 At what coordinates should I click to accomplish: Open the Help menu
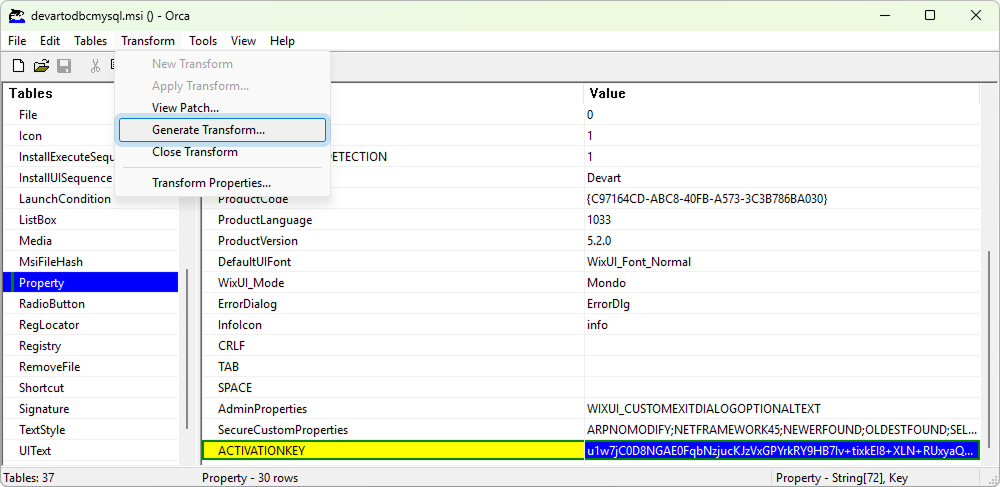282,41
